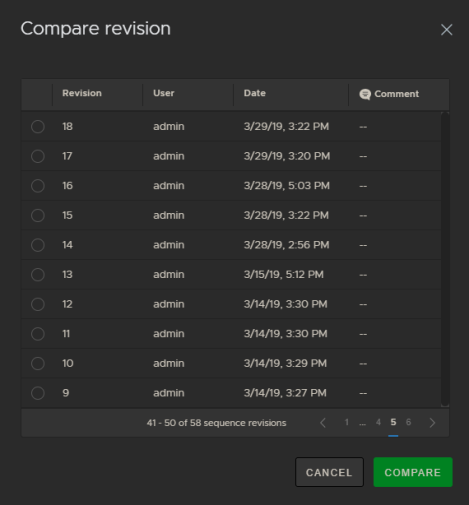Close the Compare revision dialog
469x505 pixels.
coord(446,30)
